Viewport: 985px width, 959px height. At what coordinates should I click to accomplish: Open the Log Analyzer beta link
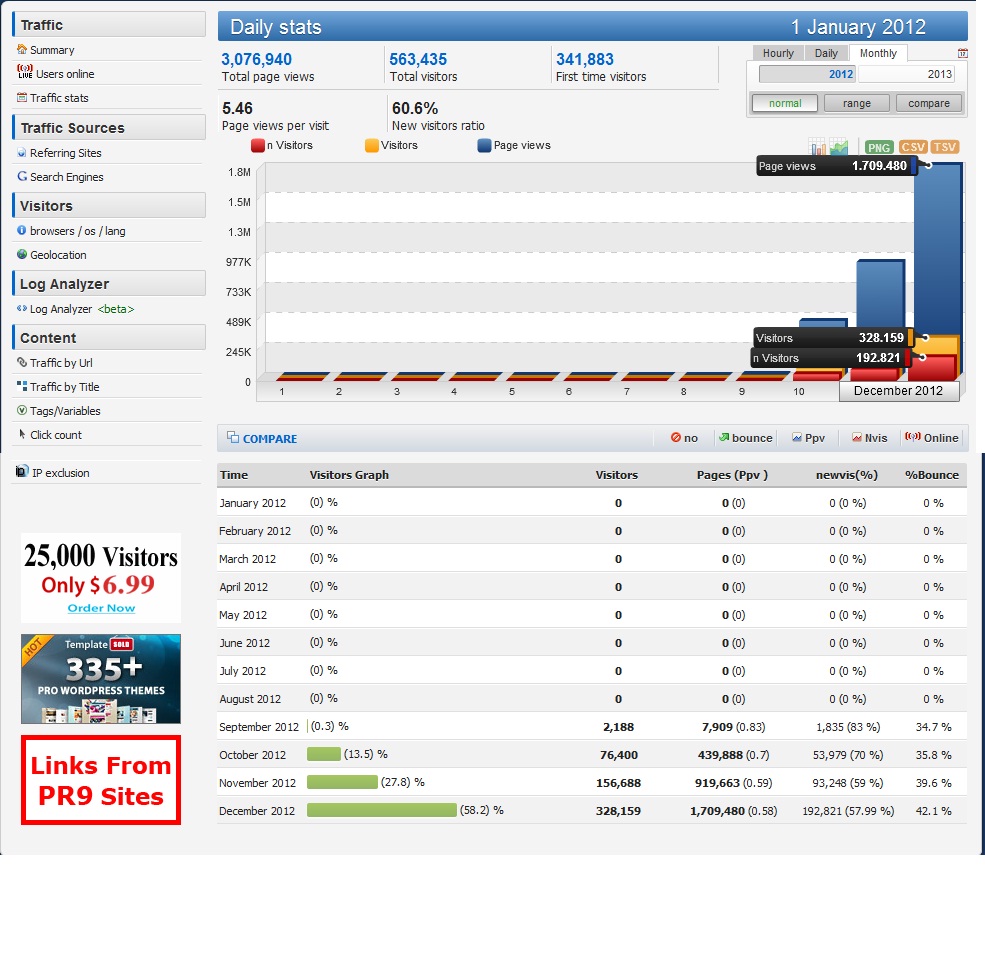pos(82,309)
